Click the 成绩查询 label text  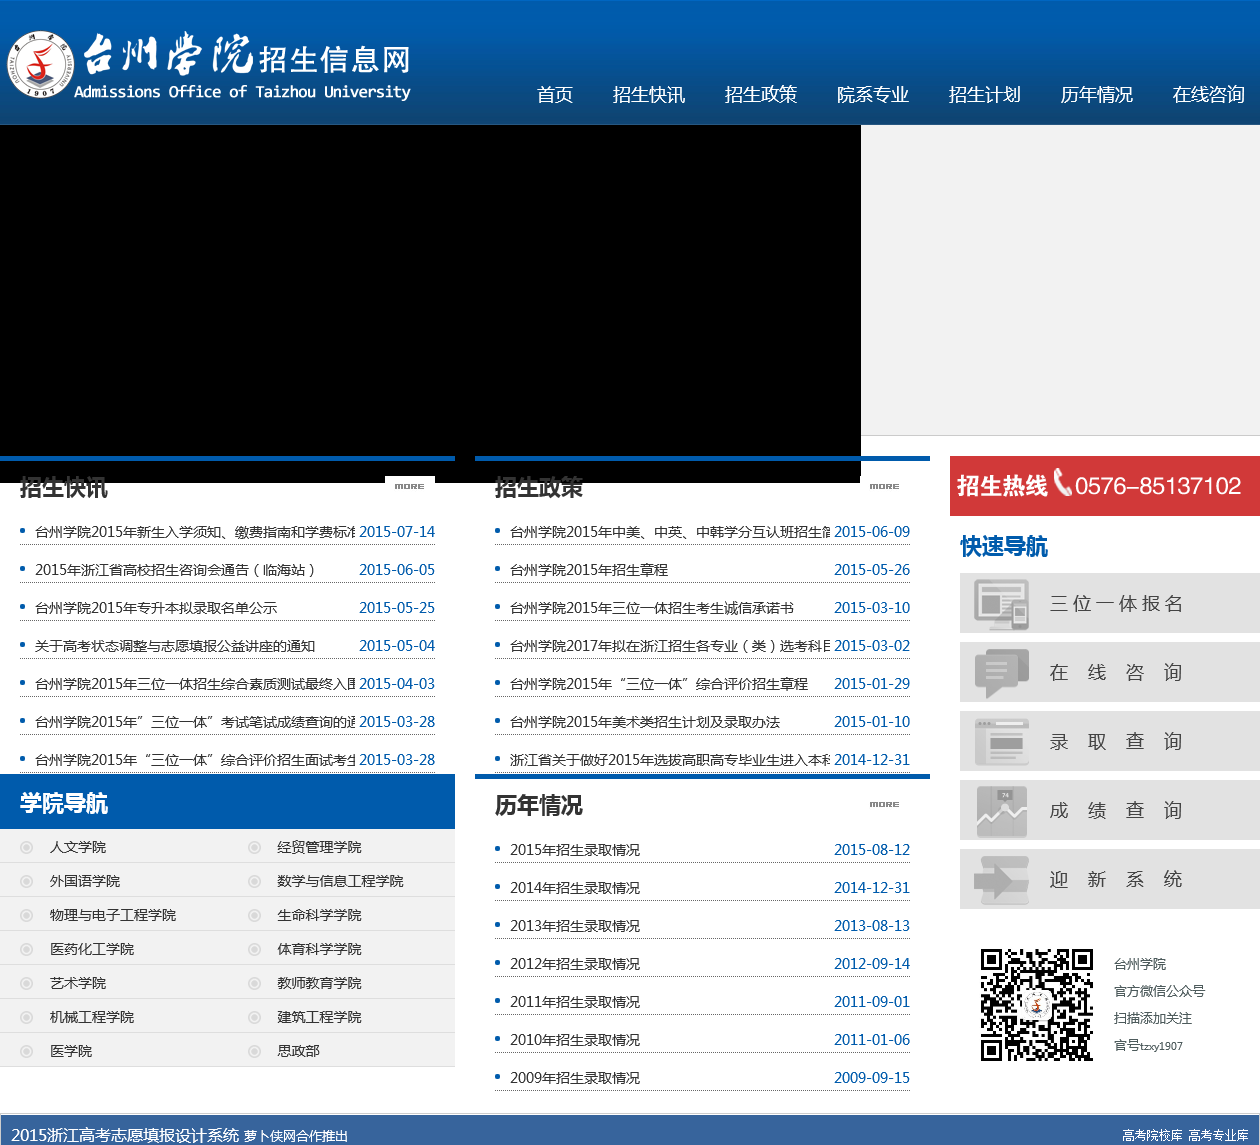(x=1116, y=810)
